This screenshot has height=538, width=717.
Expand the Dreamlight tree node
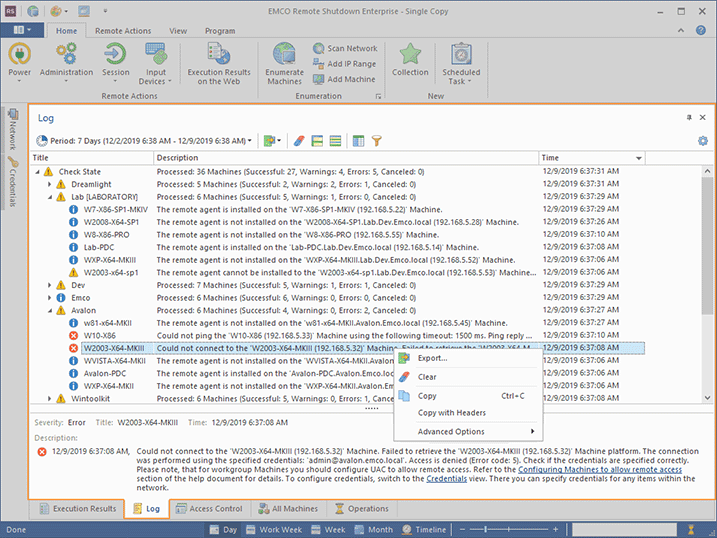coord(49,185)
